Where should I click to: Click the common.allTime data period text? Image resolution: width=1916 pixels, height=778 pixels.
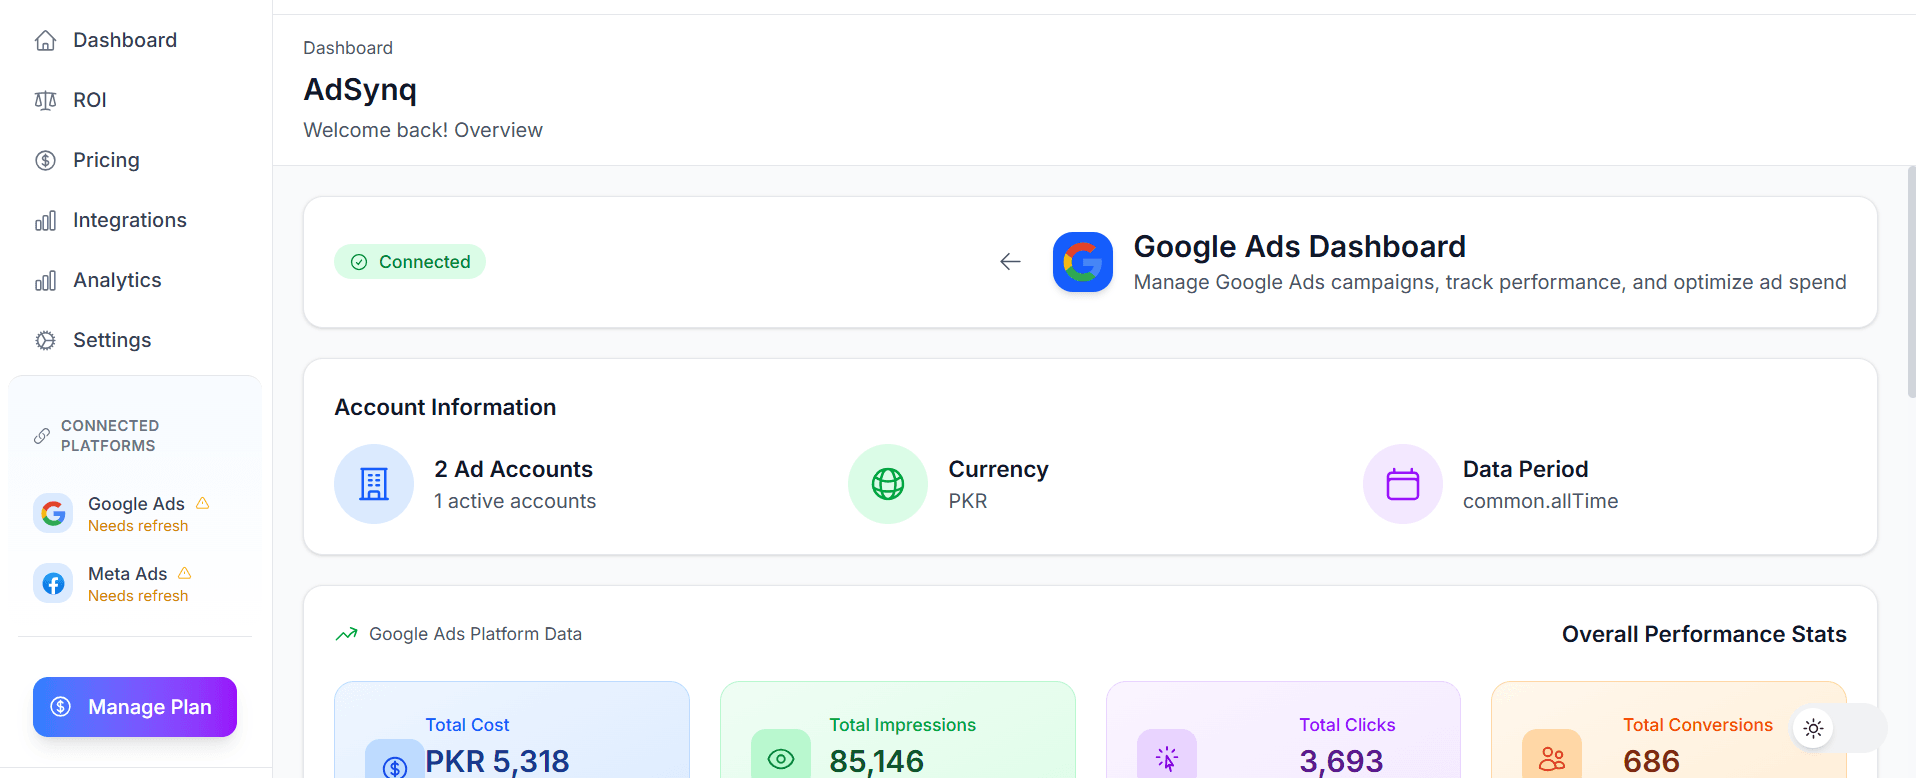pos(1540,501)
